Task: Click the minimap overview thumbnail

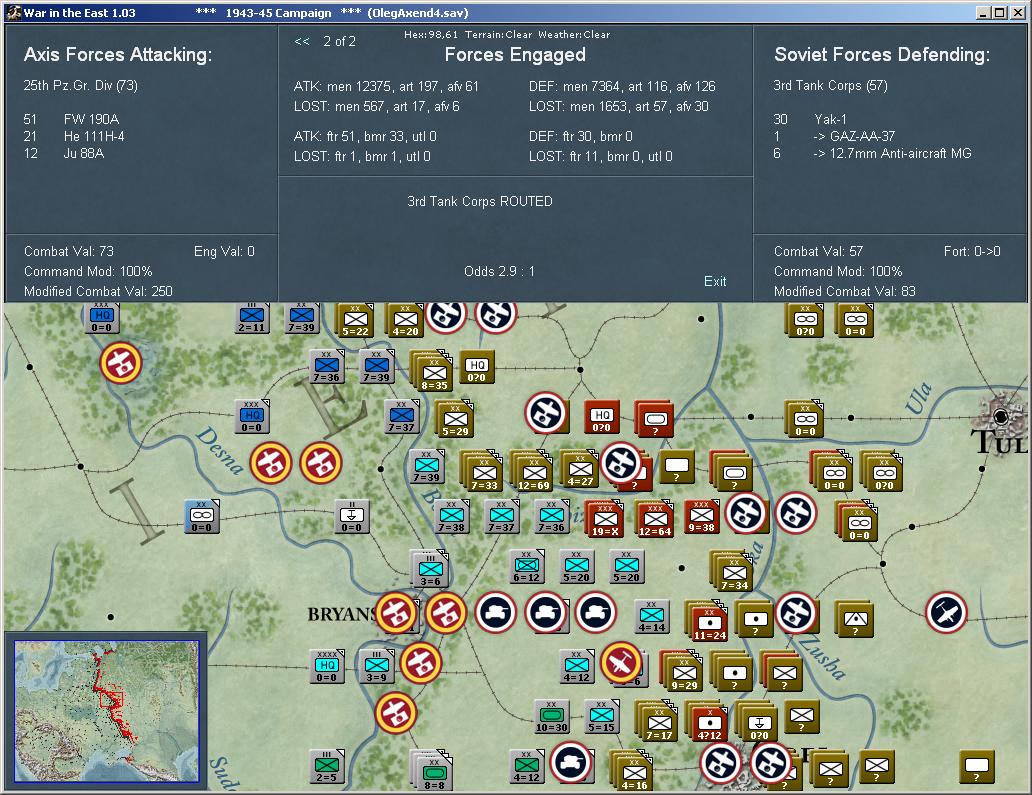Action: pyautogui.click(x=107, y=711)
